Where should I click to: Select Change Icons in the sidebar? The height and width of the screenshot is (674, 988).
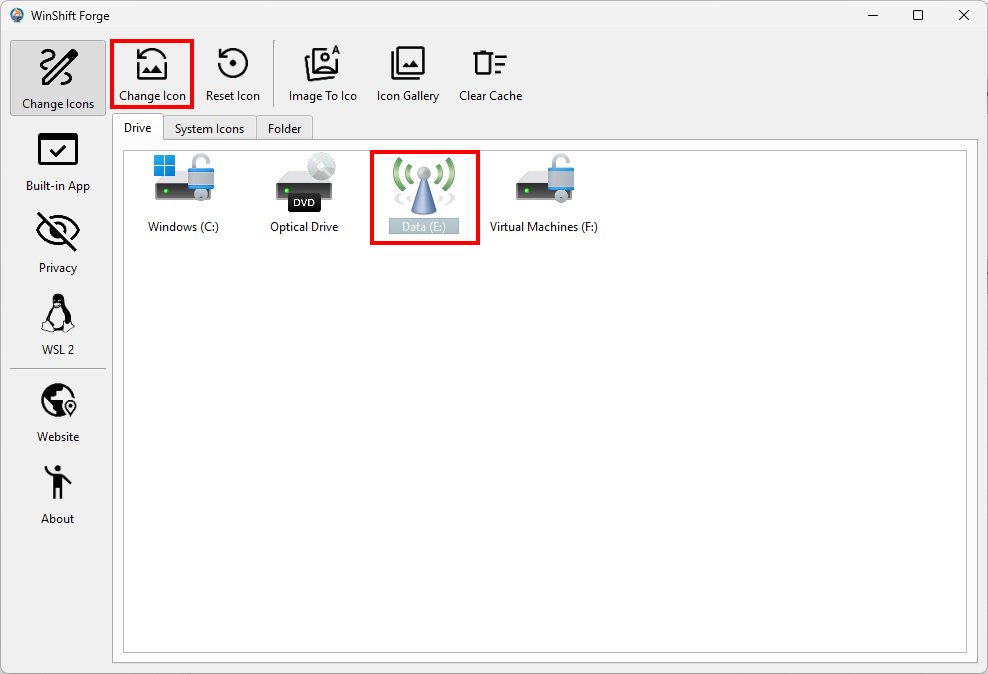point(58,78)
